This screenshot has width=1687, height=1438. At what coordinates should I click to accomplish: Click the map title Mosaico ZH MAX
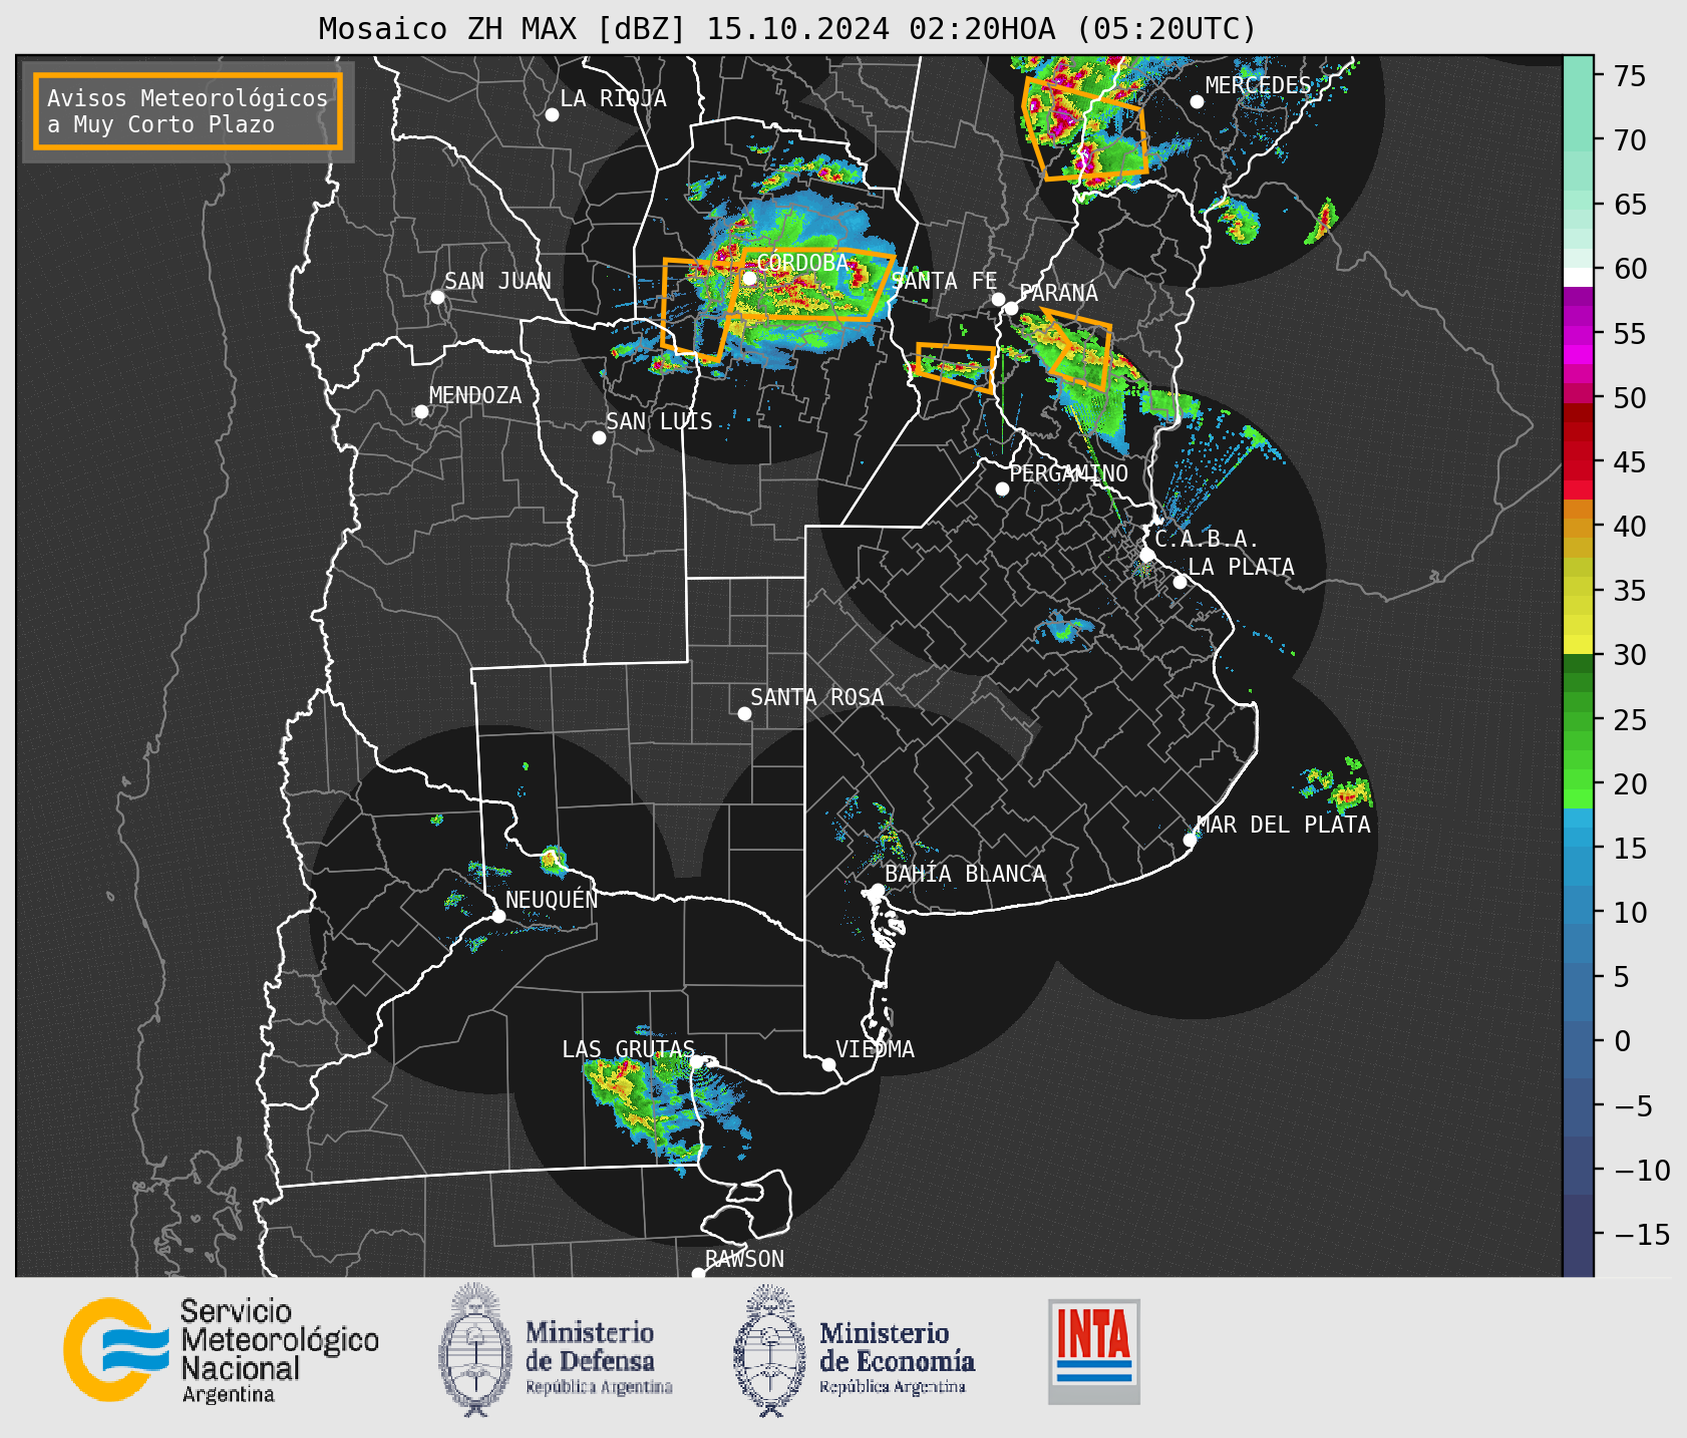click(786, 29)
